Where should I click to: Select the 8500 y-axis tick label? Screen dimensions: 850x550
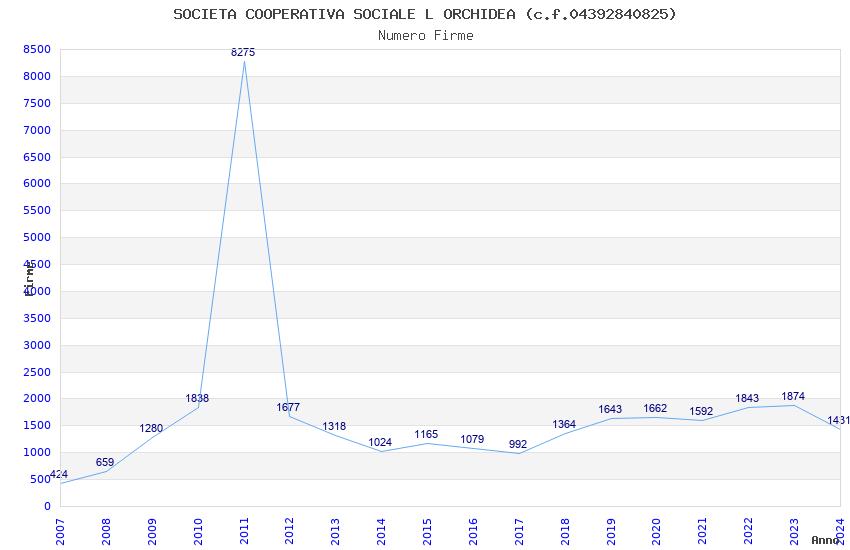click(37, 49)
